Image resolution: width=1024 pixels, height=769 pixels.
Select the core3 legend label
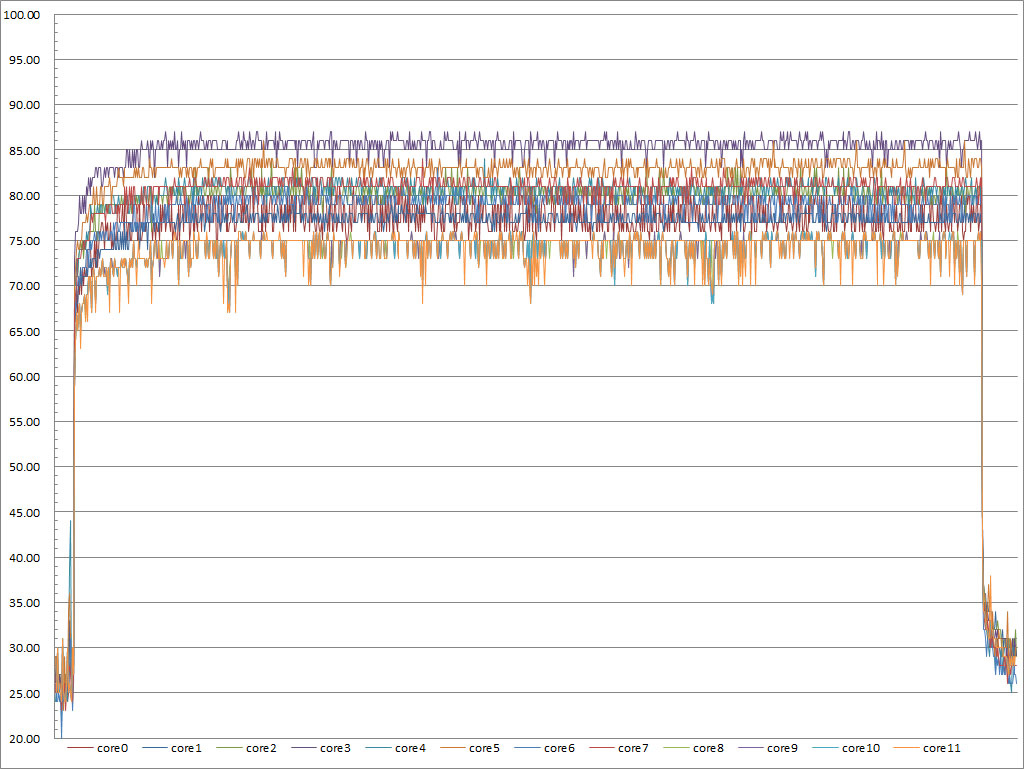point(335,748)
